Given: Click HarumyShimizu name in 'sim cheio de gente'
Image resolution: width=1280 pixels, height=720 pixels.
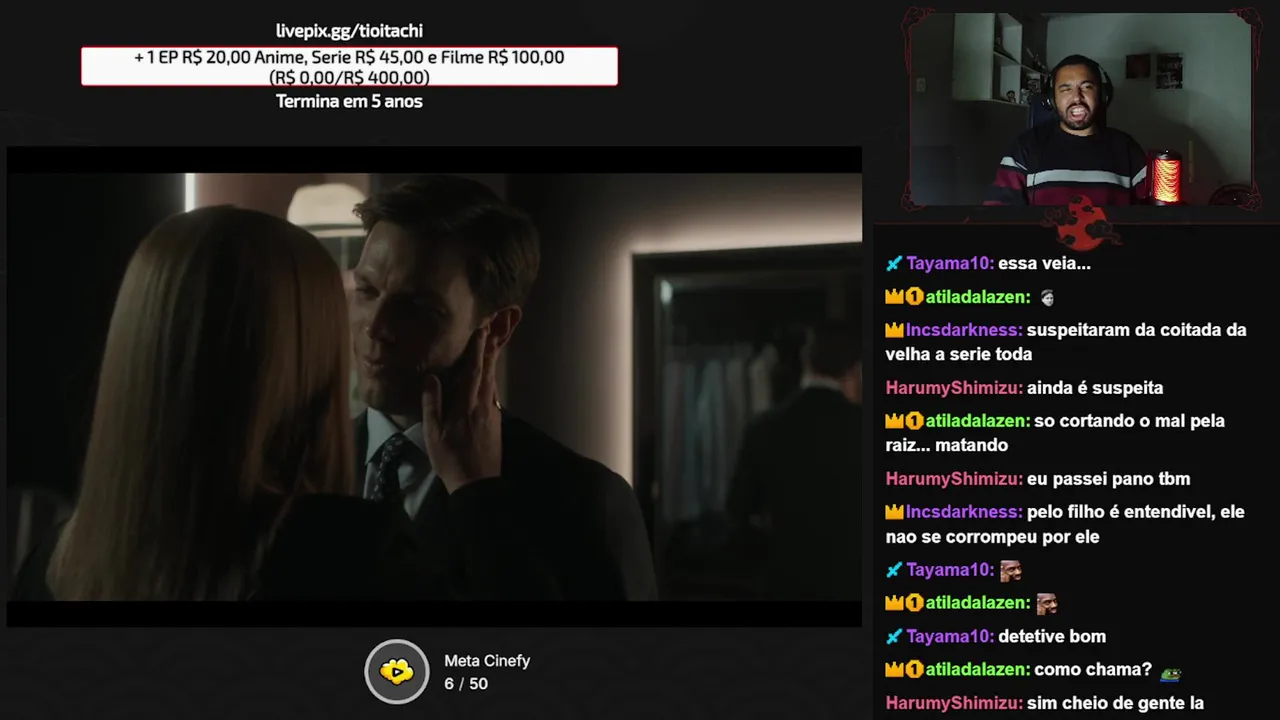Looking at the screenshot, I should 954,704.
